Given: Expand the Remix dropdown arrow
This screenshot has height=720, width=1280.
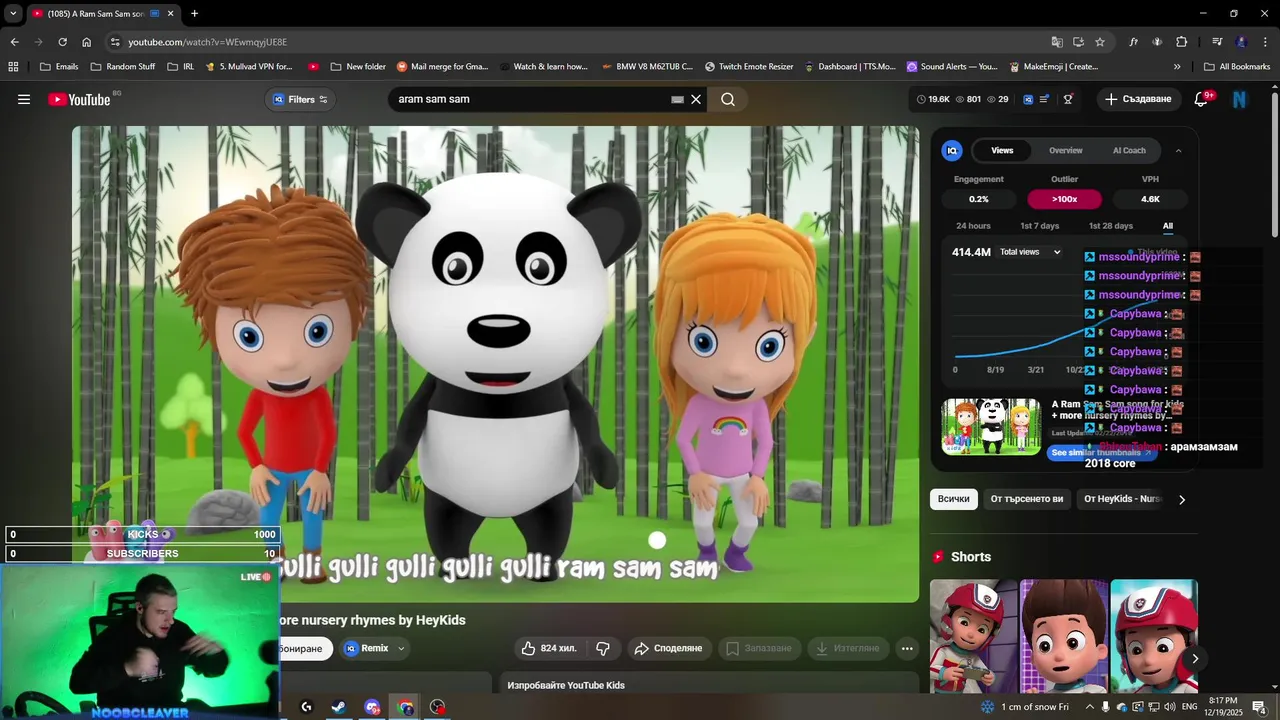Looking at the screenshot, I should pos(401,648).
